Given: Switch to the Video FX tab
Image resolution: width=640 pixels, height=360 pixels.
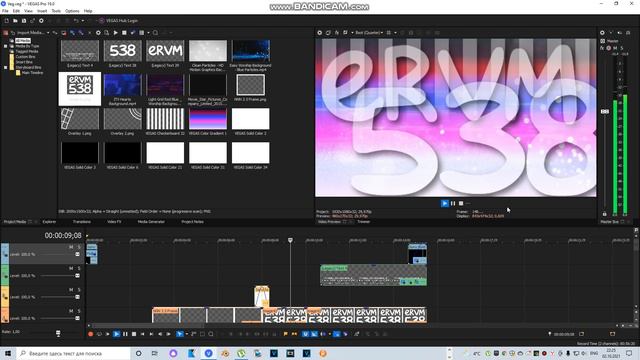Looking at the screenshot, I should (114, 222).
